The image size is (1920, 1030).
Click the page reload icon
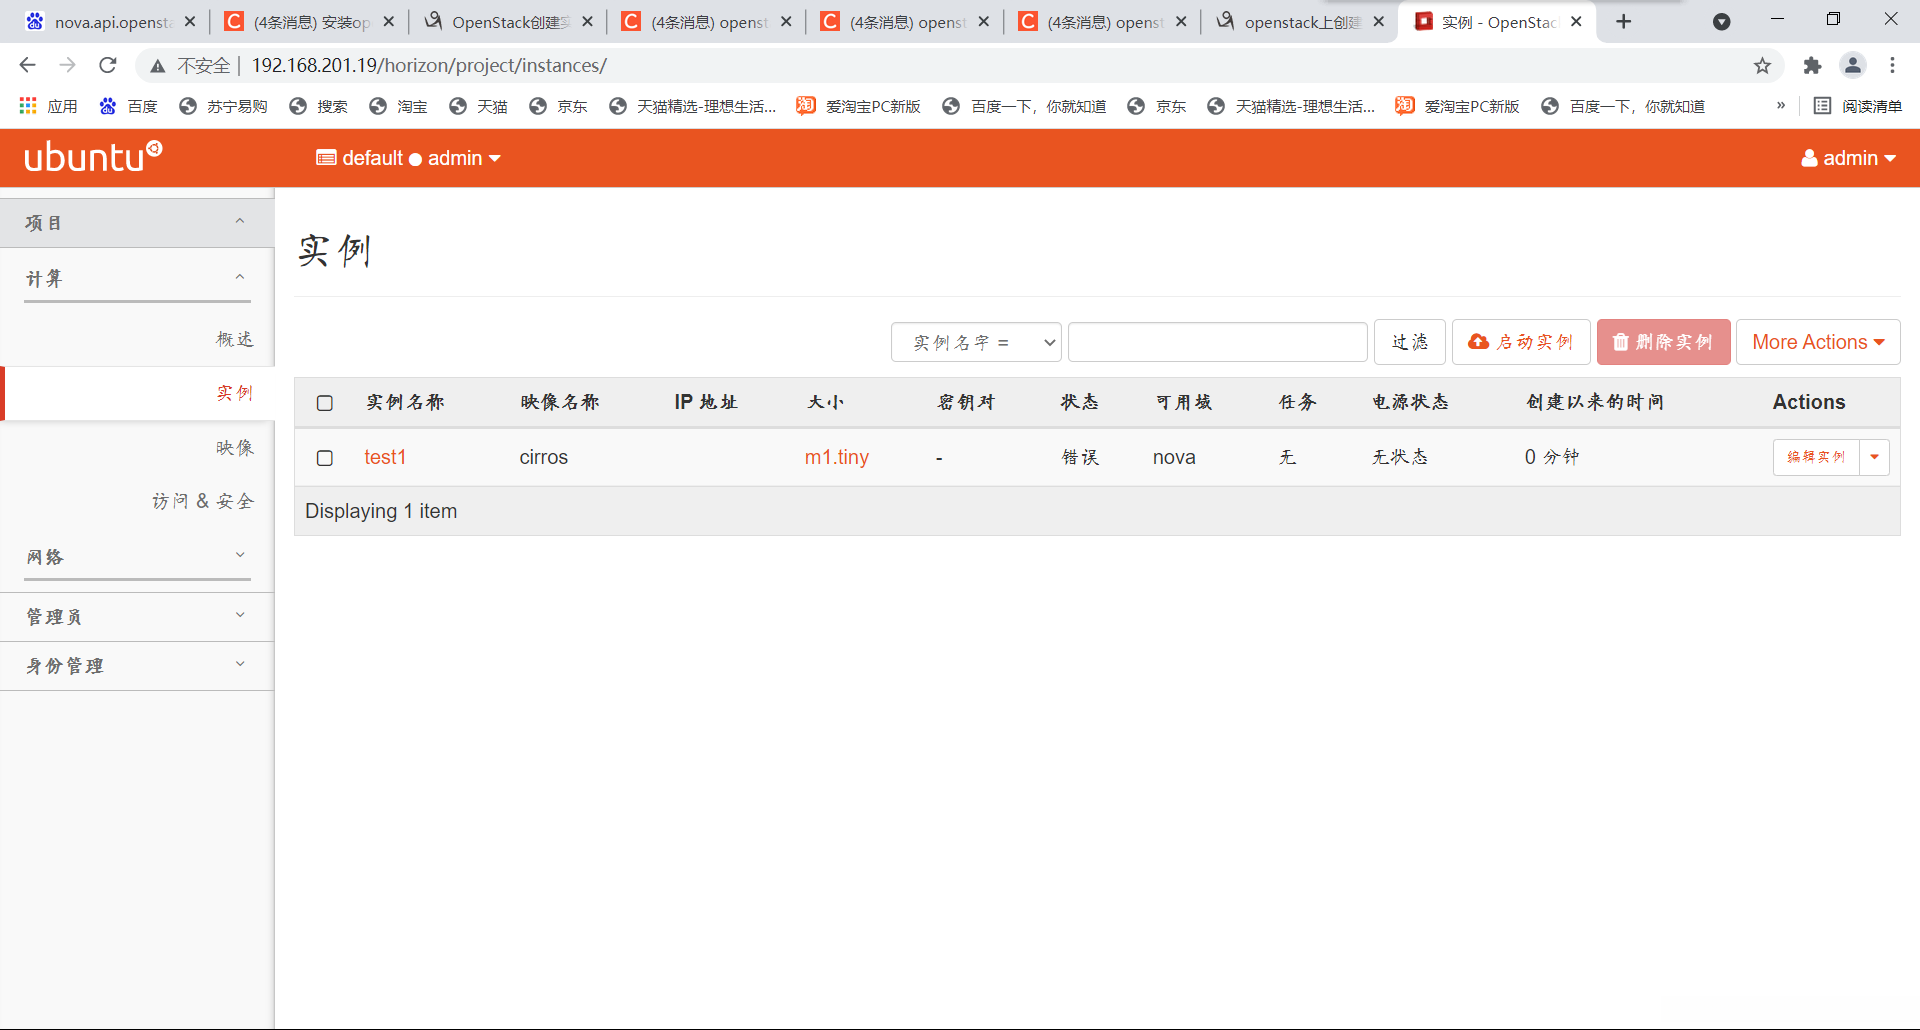tap(107, 65)
